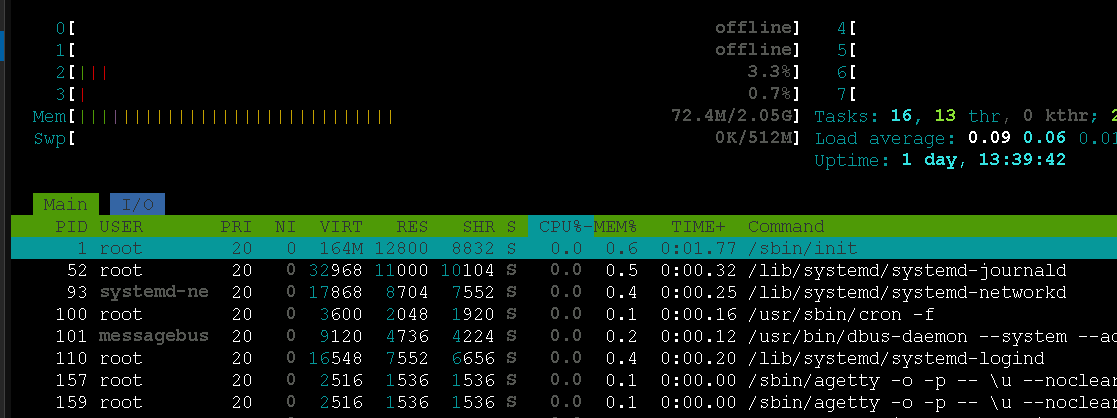Switch to the I/O tab
1117x418 pixels.
click(137, 204)
